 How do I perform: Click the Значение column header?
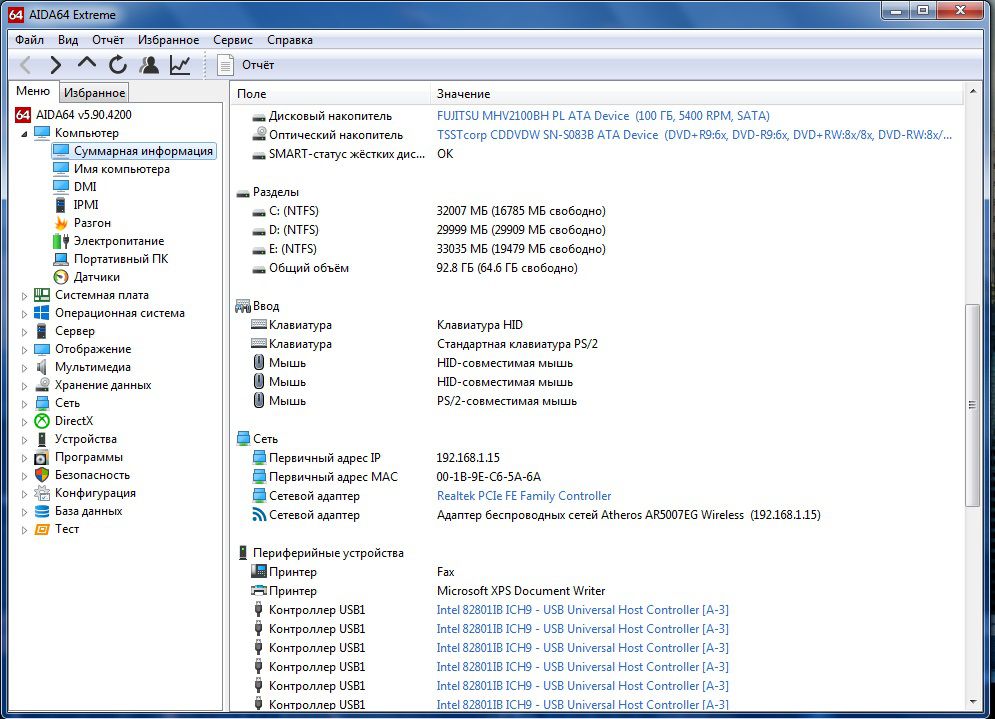(697, 94)
